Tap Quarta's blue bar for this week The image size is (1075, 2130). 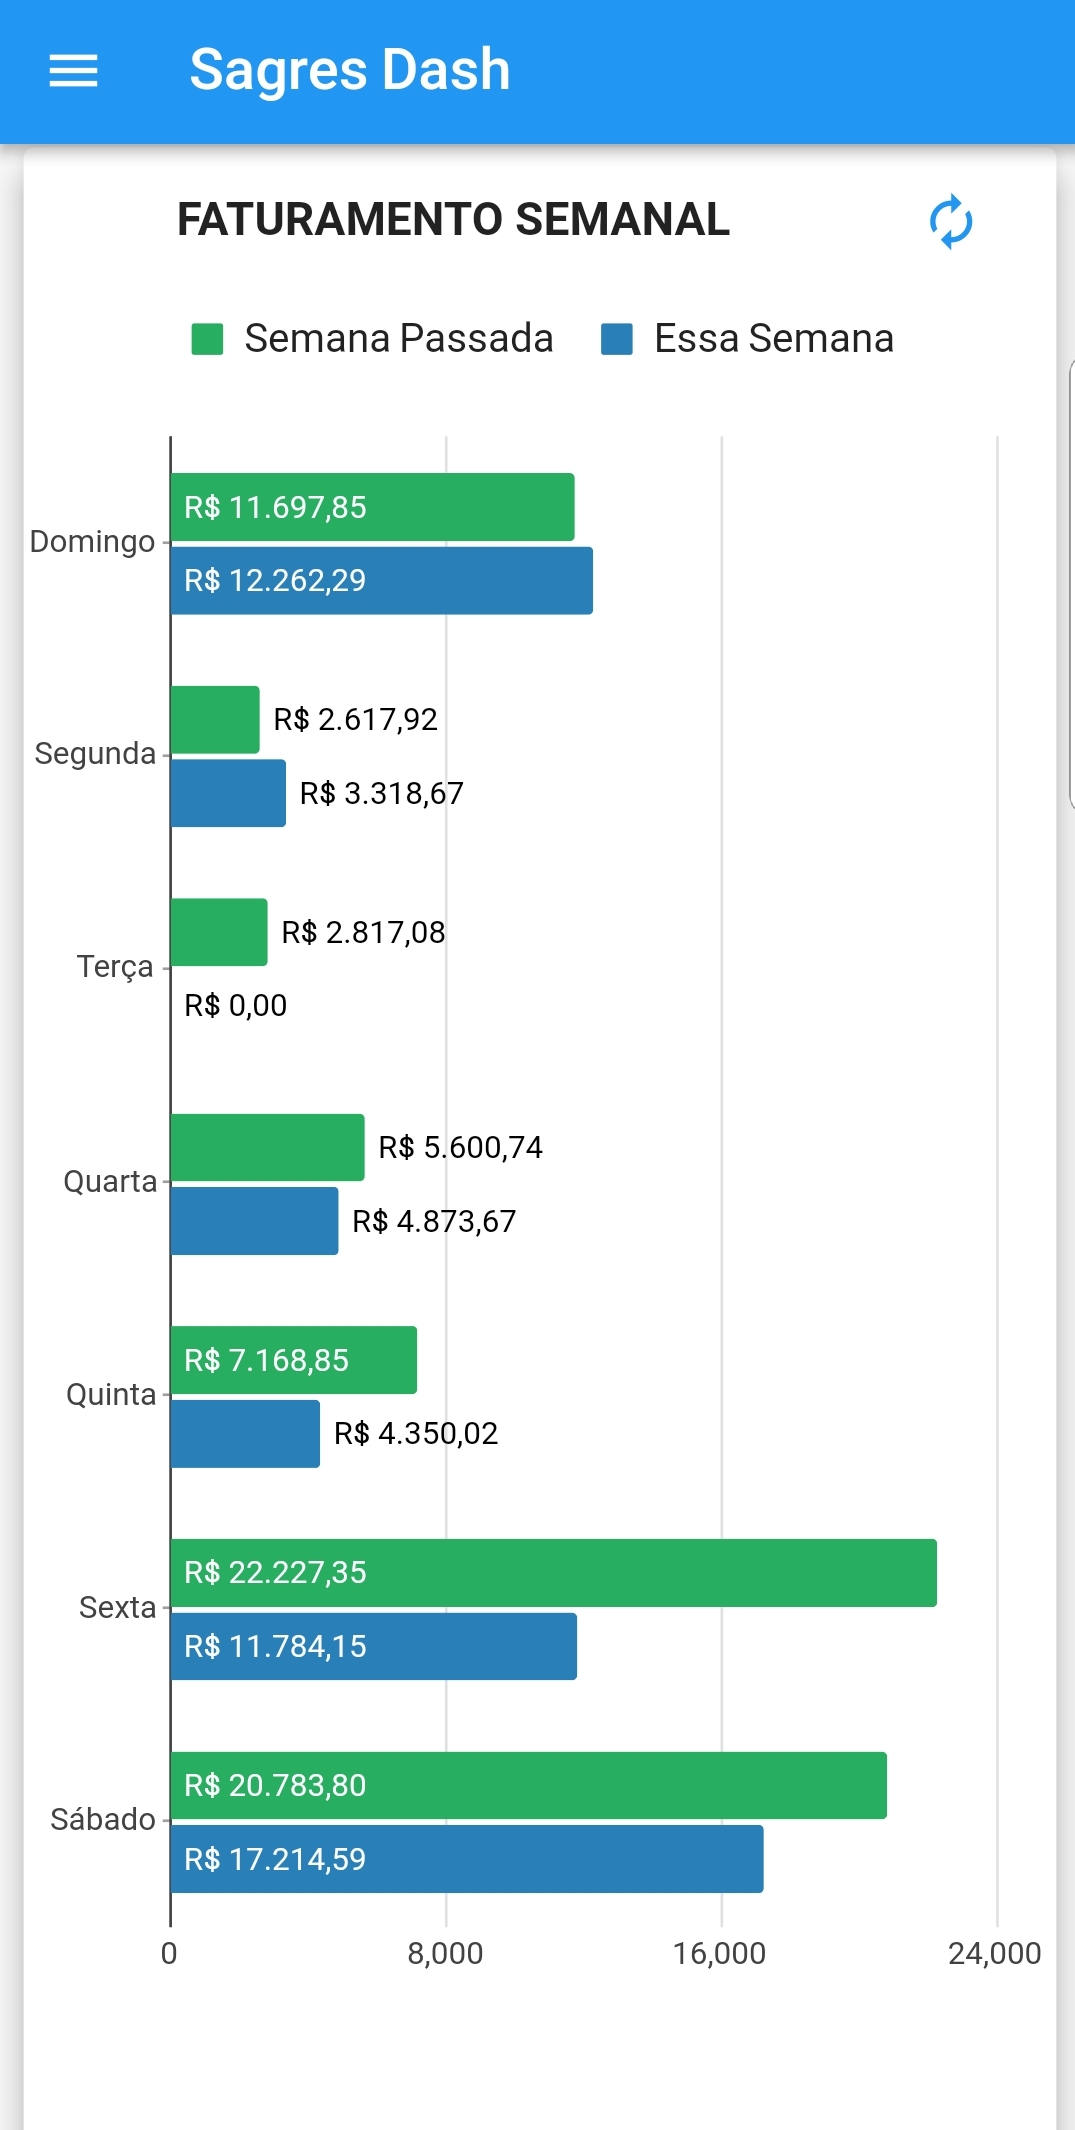tap(254, 1221)
